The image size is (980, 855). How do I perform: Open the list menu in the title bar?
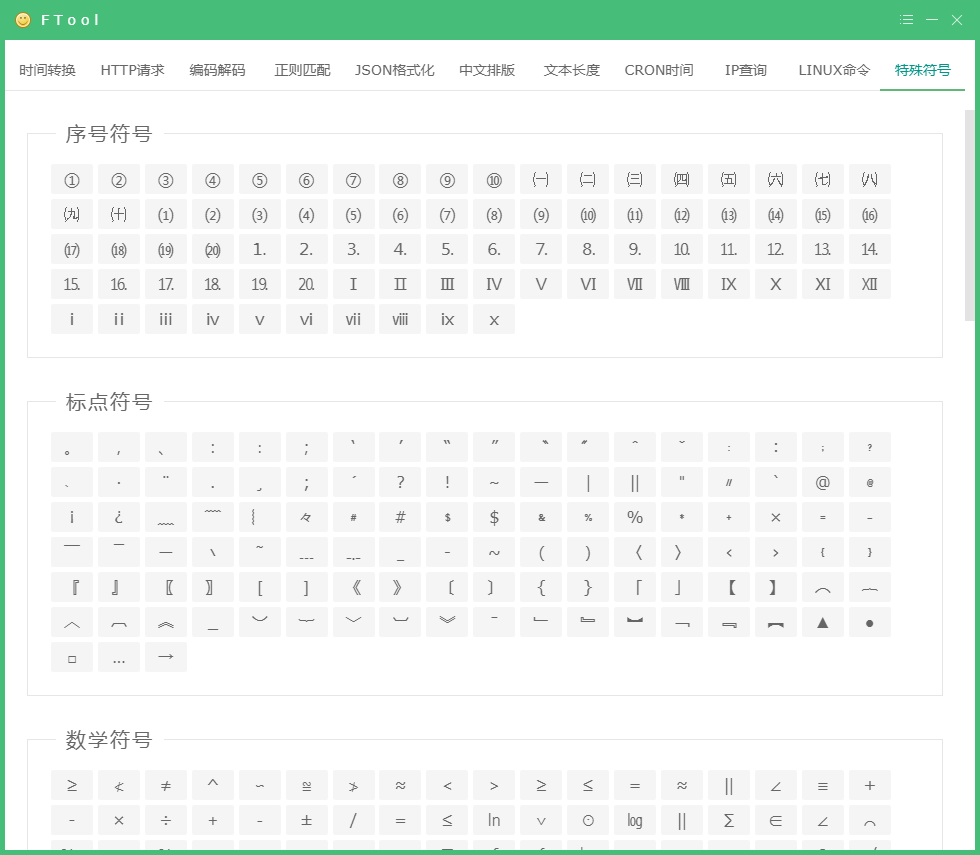click(x=906, y=19)
